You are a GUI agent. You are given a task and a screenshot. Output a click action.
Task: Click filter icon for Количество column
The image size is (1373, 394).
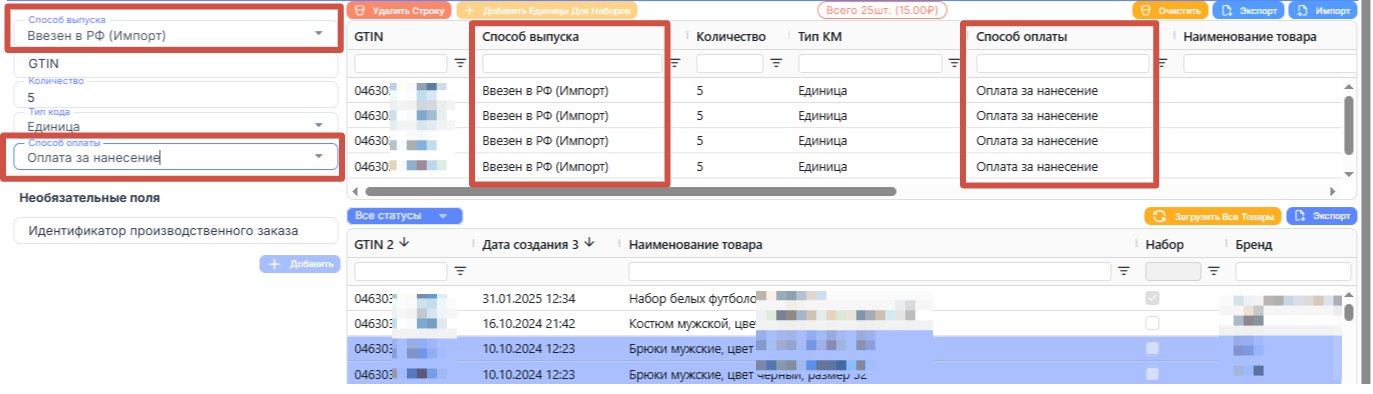coord(776,63)
